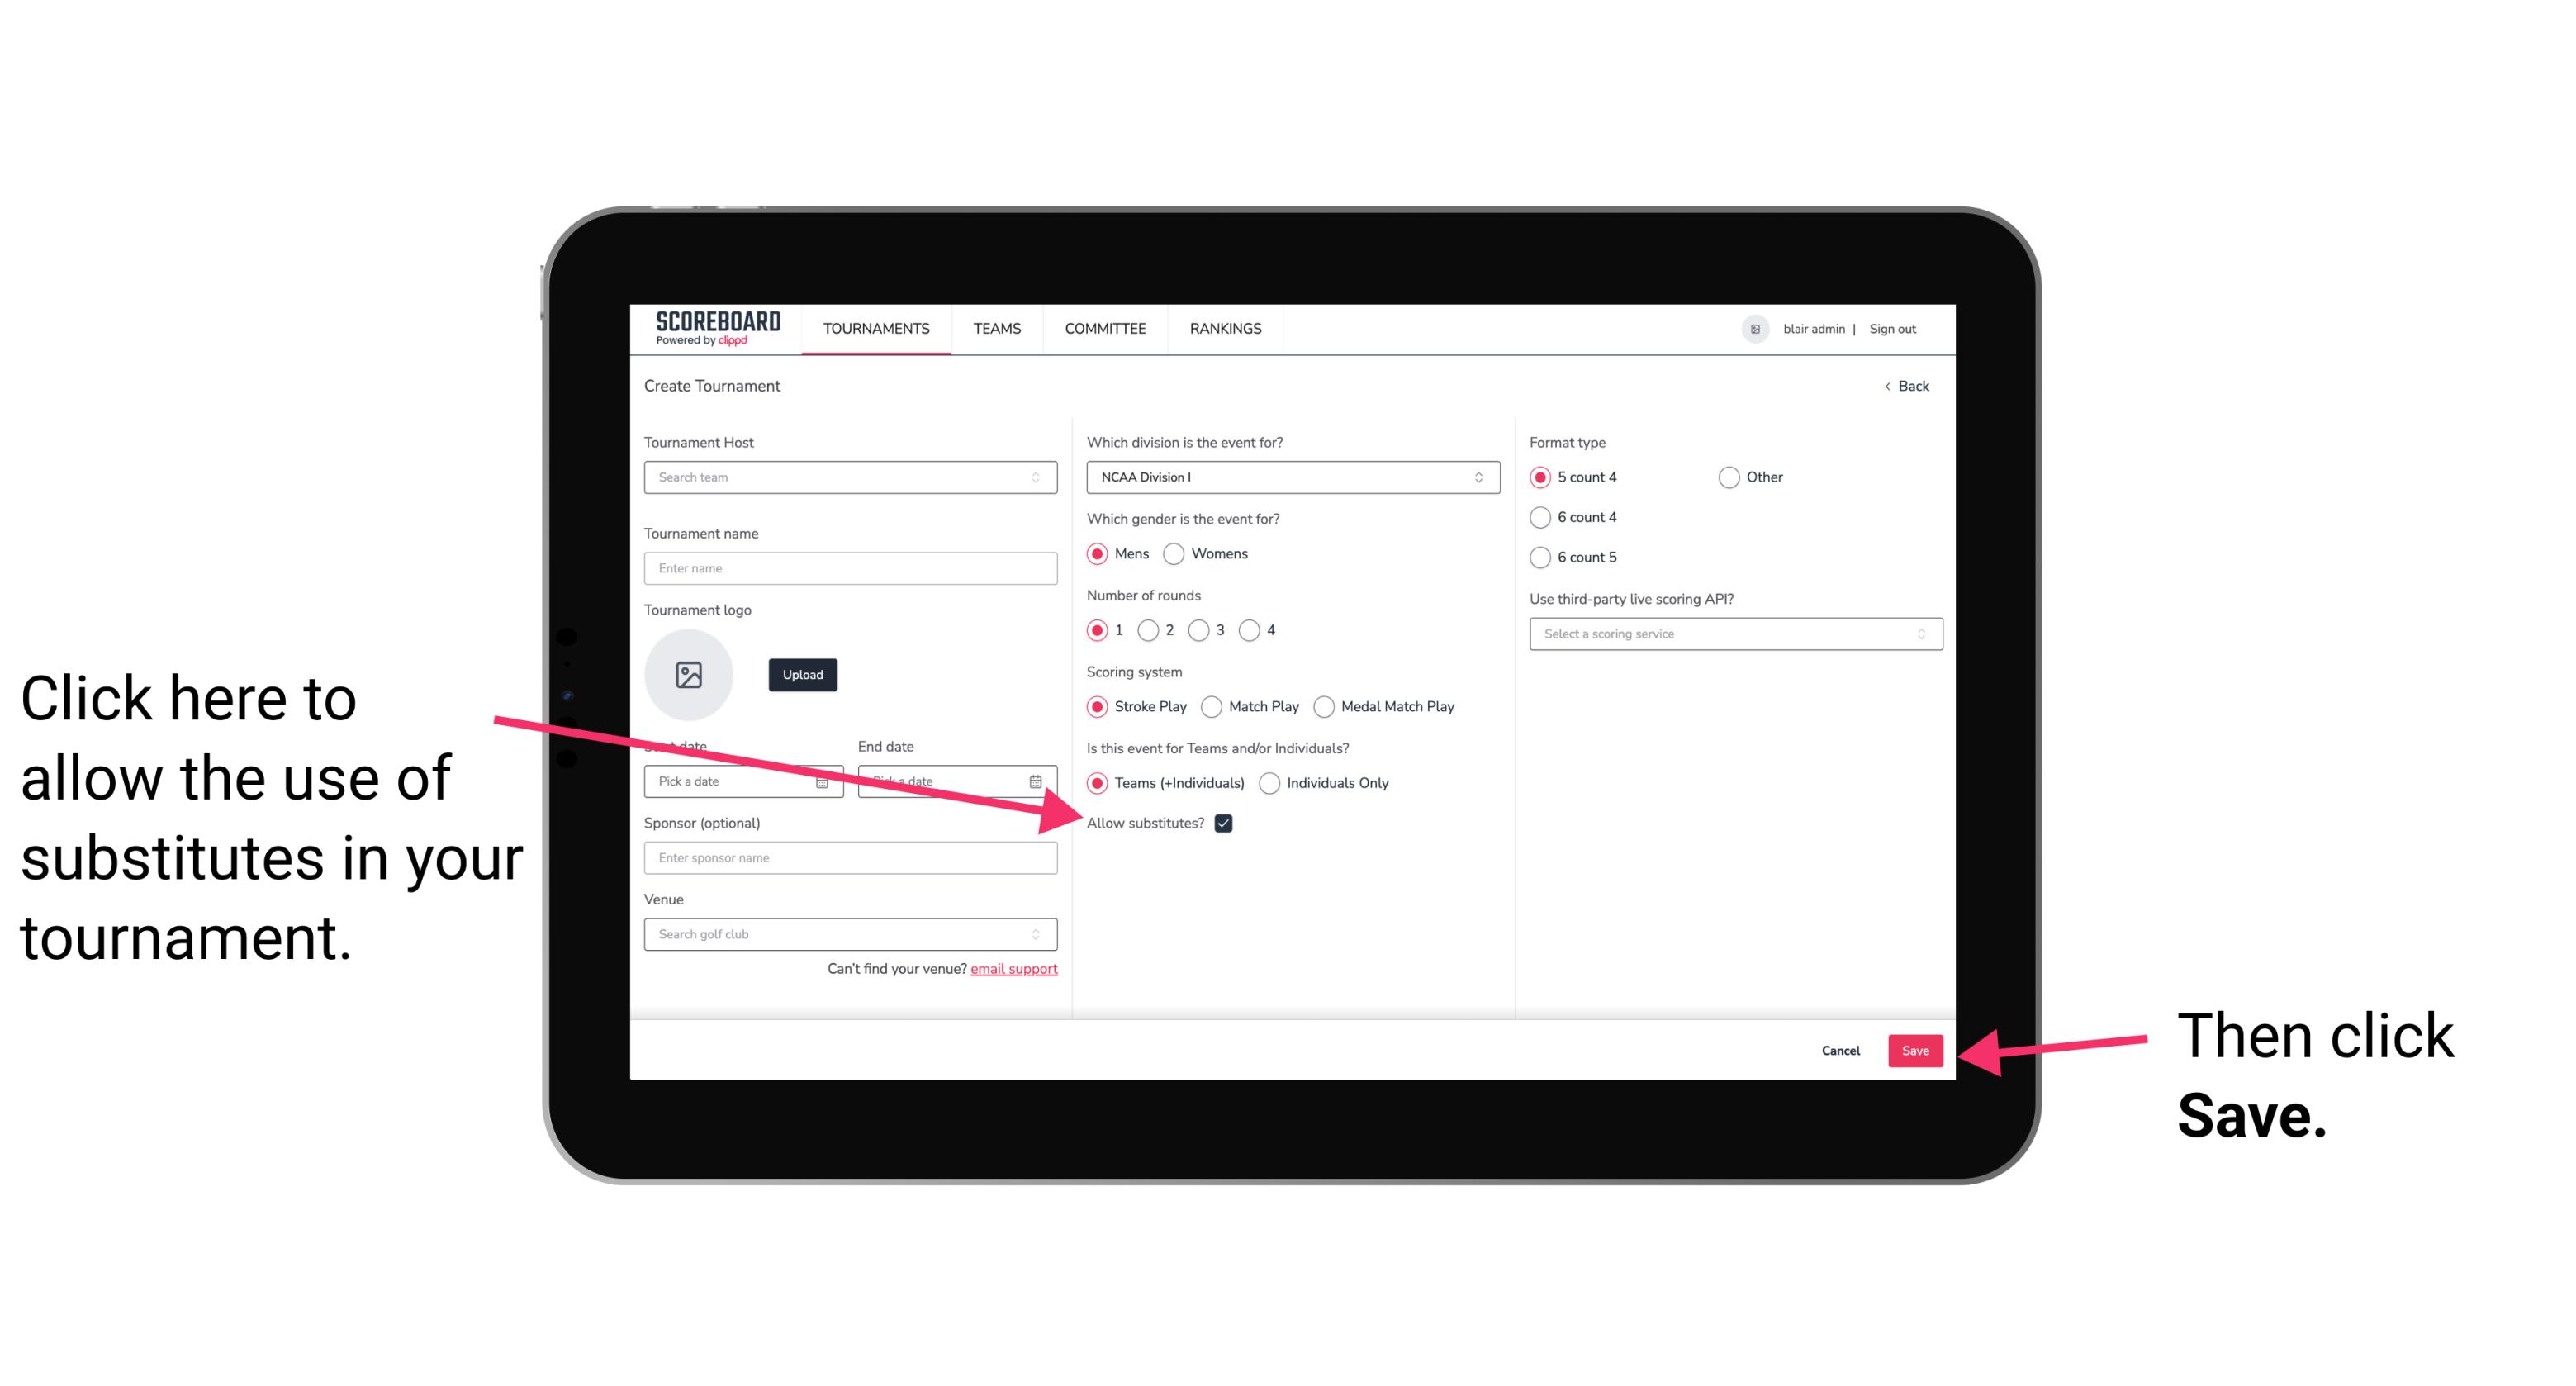Click the Venue search dropdown icon

(1042, 935)
